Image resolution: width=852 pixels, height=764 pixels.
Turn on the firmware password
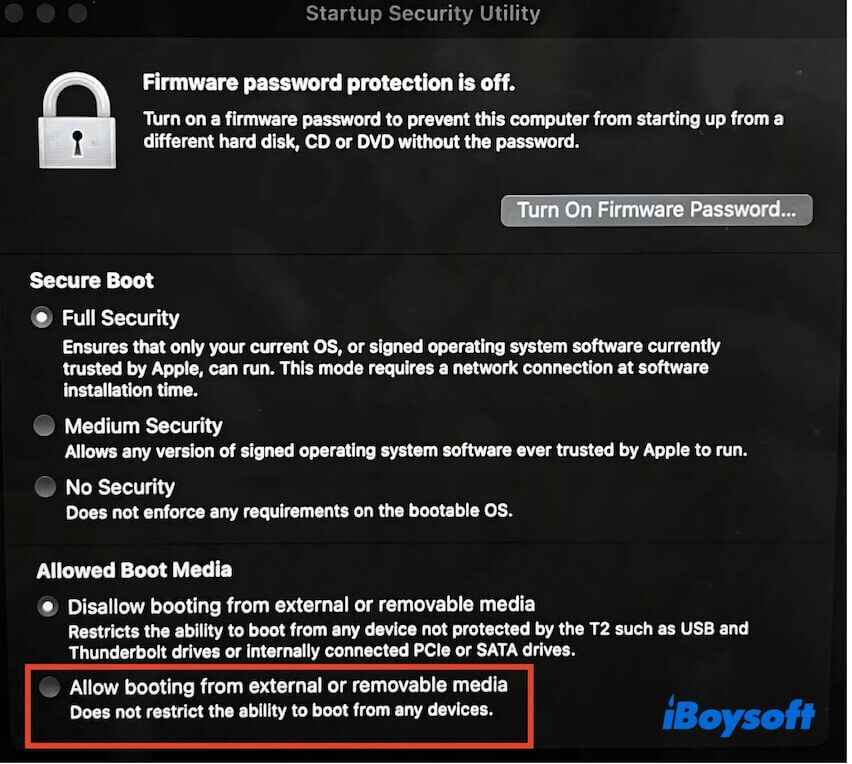pyautogui.click(x=656, y=210)
